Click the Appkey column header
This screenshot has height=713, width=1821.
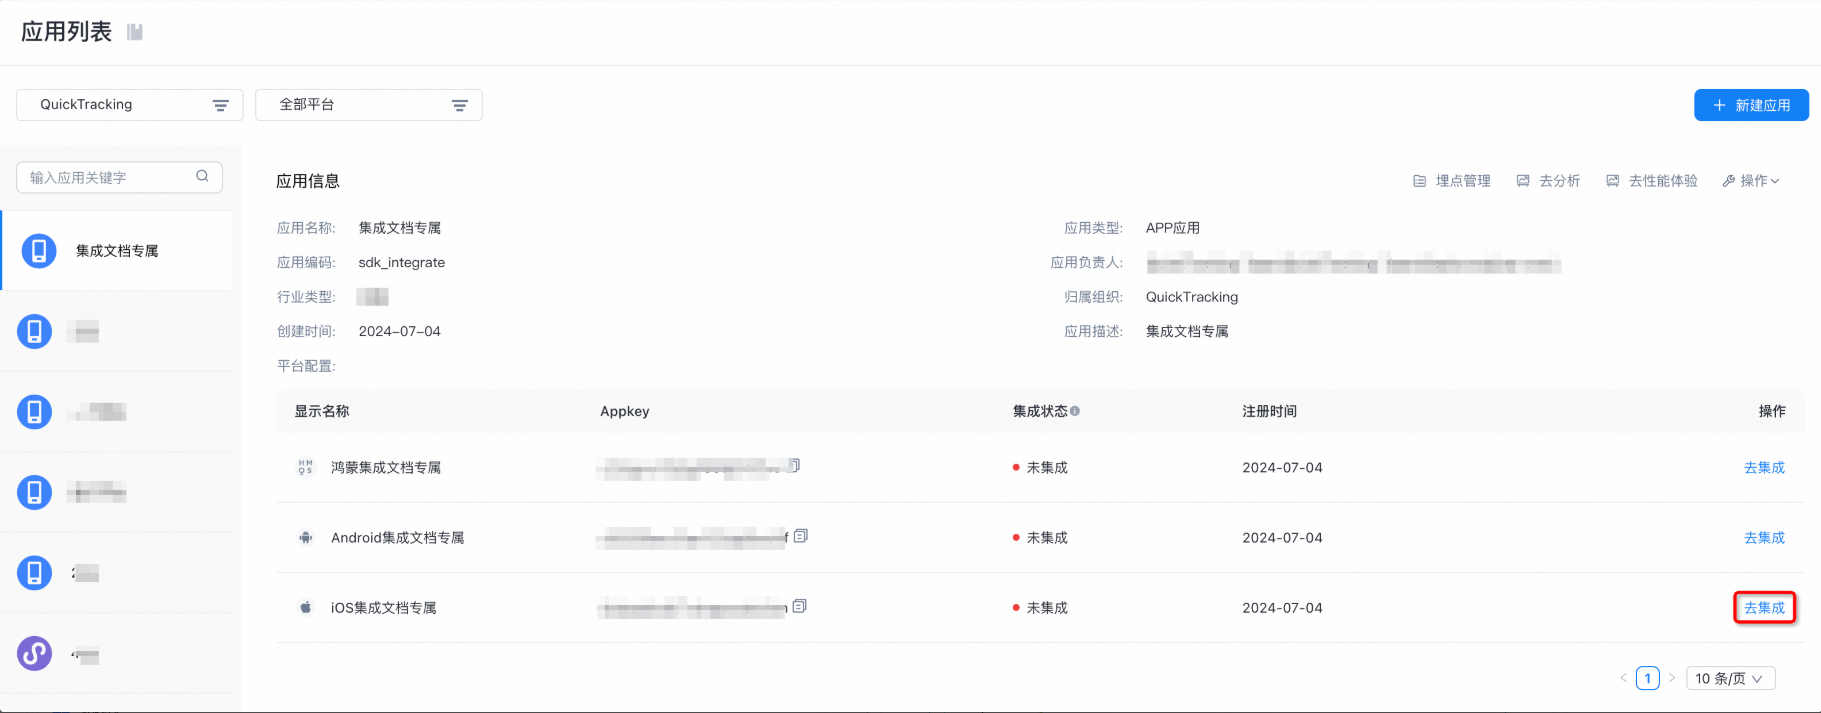coord(625,411)
